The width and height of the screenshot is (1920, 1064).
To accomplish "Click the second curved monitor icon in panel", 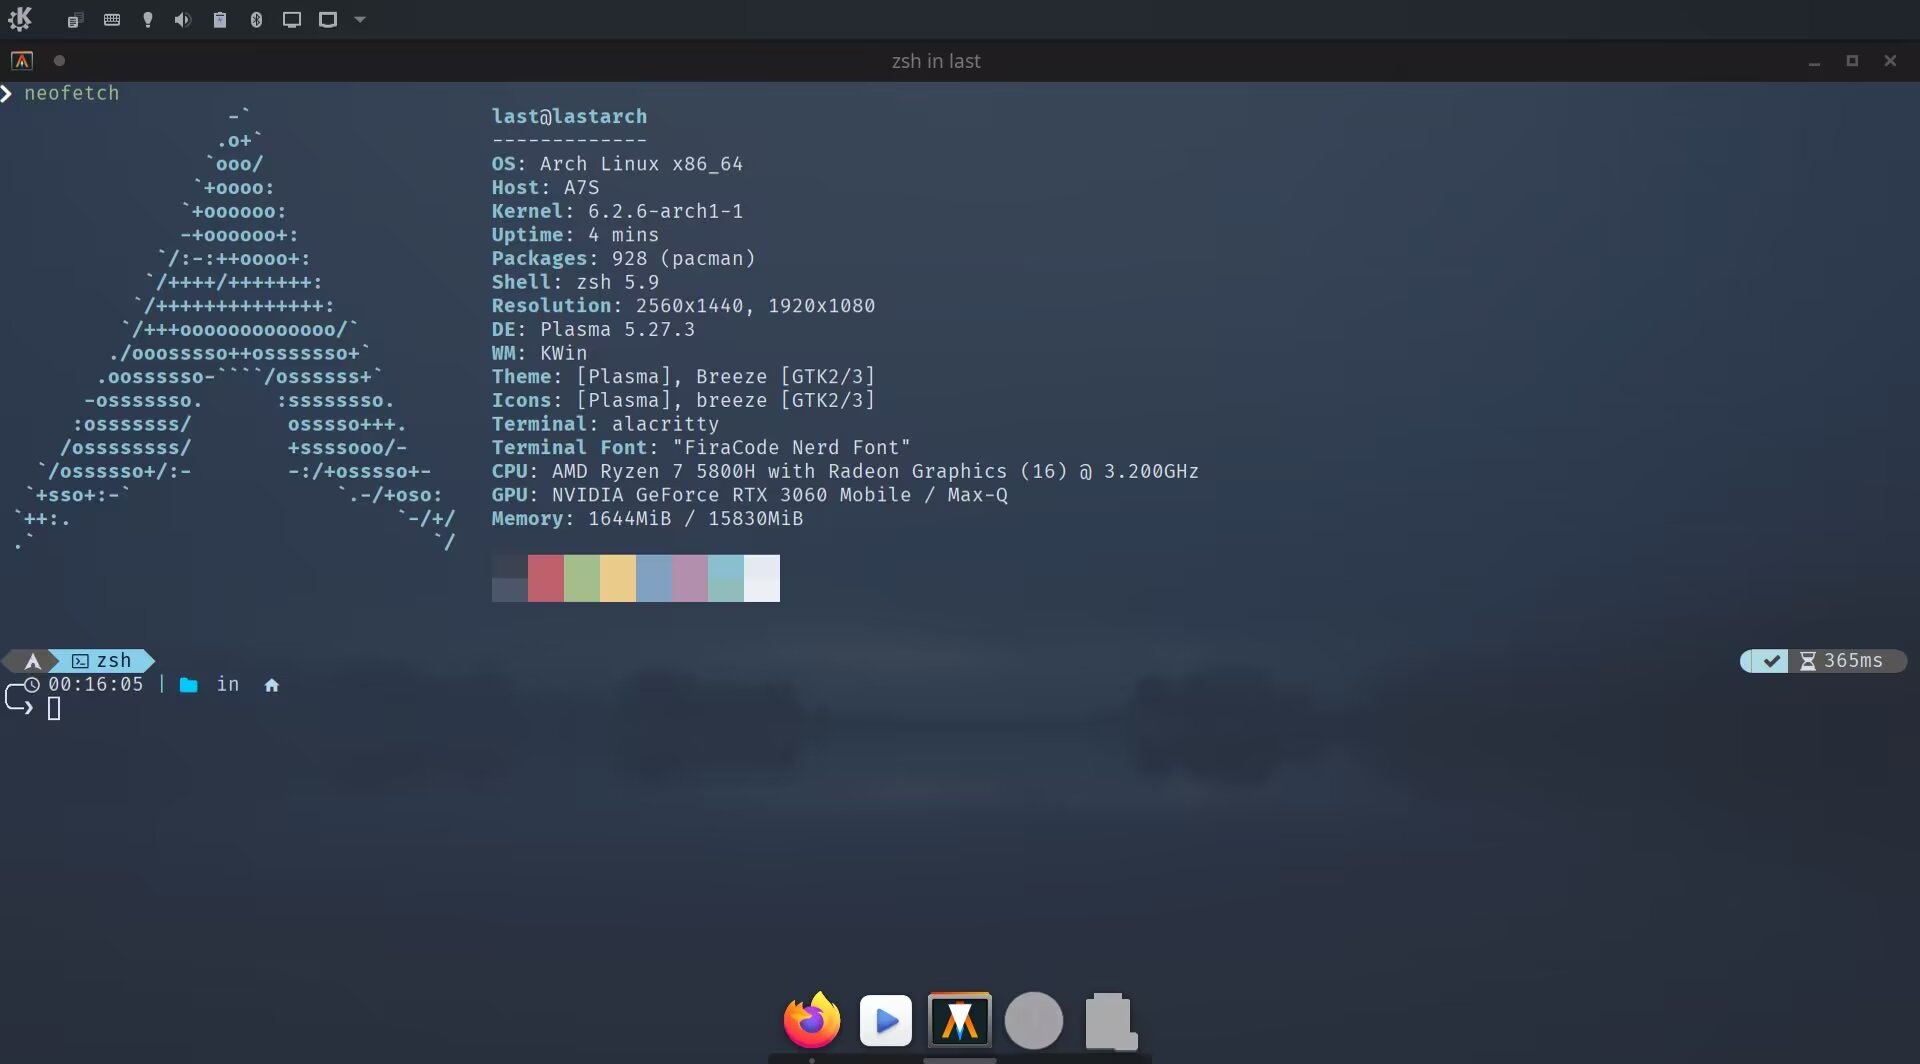I will click(328, 20).
